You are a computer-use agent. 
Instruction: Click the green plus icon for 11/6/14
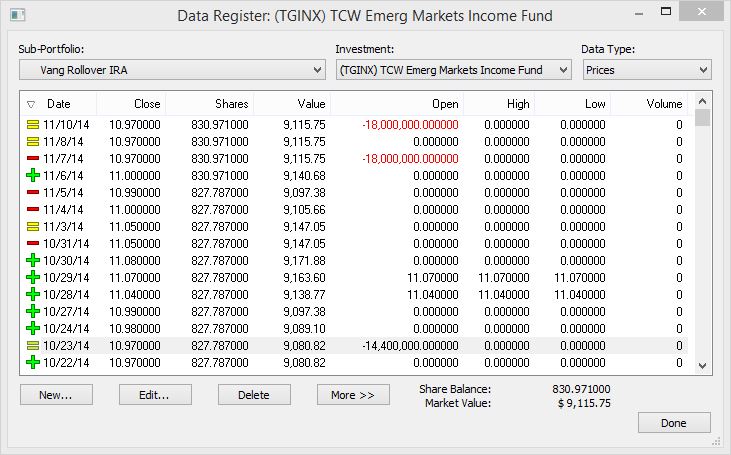[33, 176]
